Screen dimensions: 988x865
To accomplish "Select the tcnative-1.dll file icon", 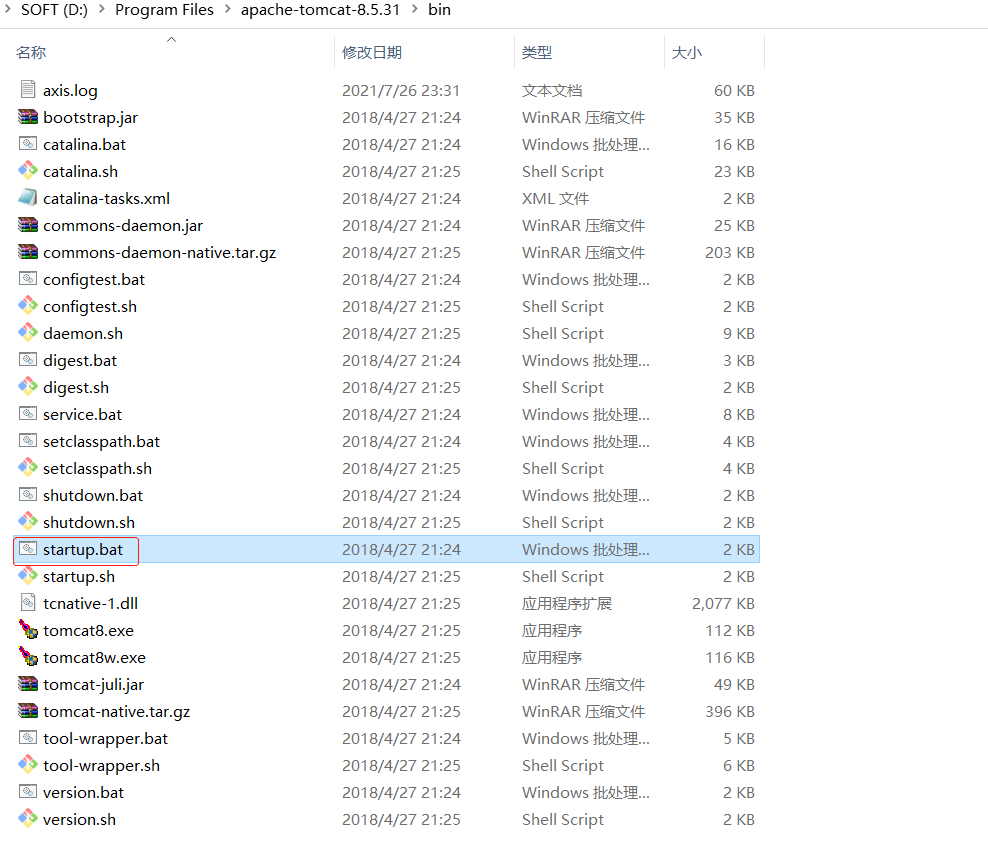I will tap(28, 602).
